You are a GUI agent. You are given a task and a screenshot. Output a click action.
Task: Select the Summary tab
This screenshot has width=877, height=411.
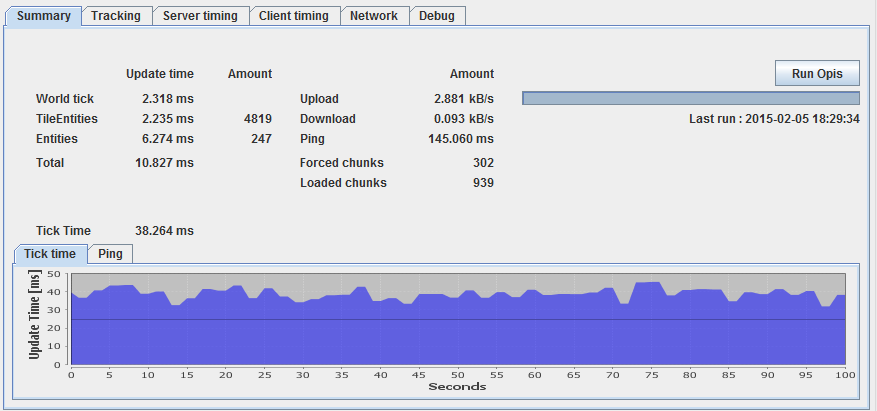click(43, 16)
